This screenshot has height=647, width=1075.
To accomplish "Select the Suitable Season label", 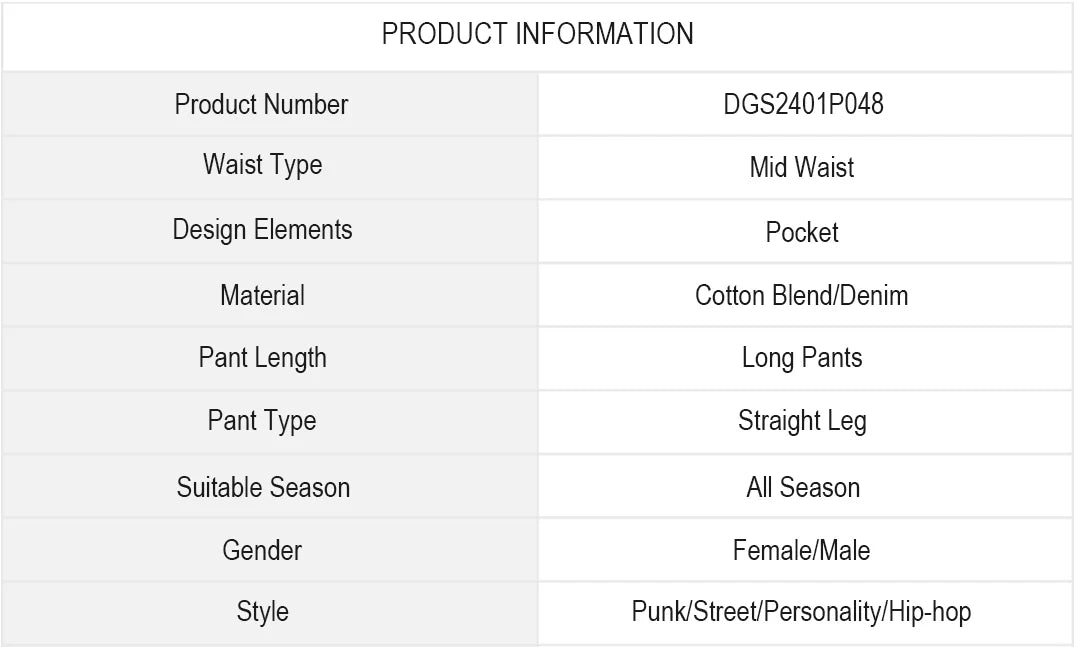I will pyautogui.click(x=263, y=487).
